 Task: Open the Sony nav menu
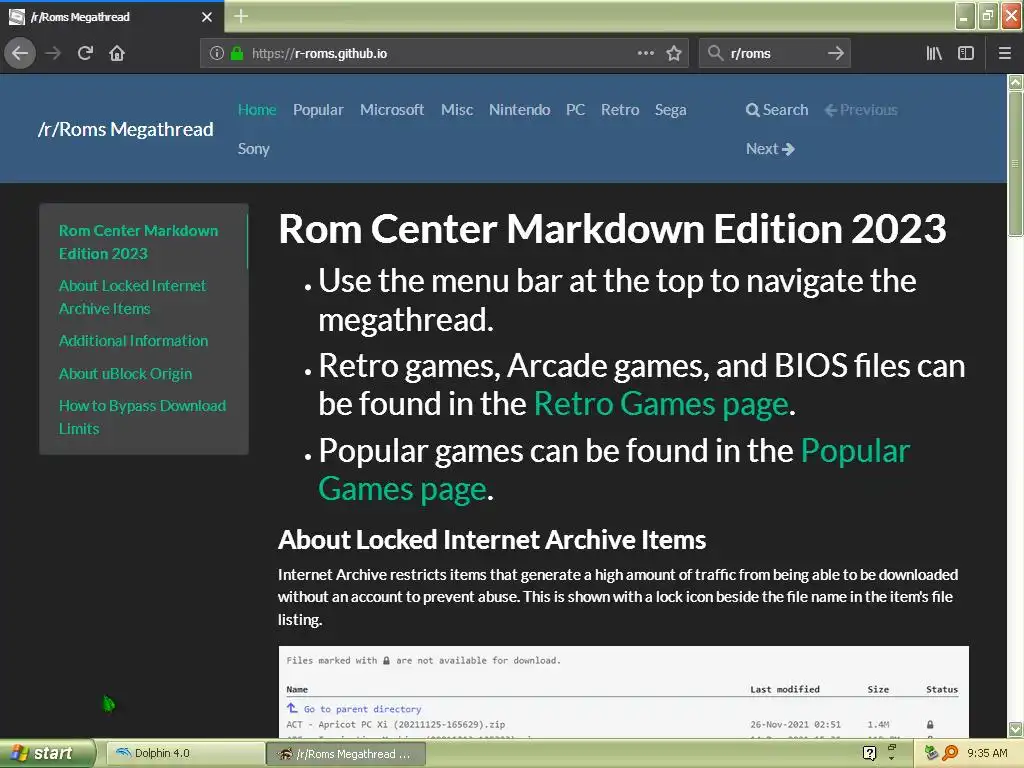253,149
